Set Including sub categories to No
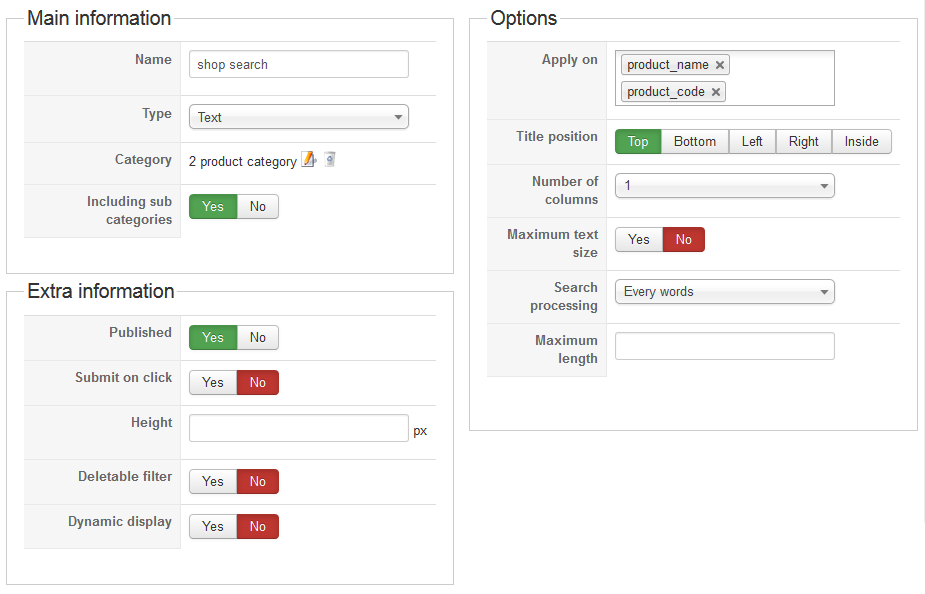The image size is (925, 594). coord(258,206)
